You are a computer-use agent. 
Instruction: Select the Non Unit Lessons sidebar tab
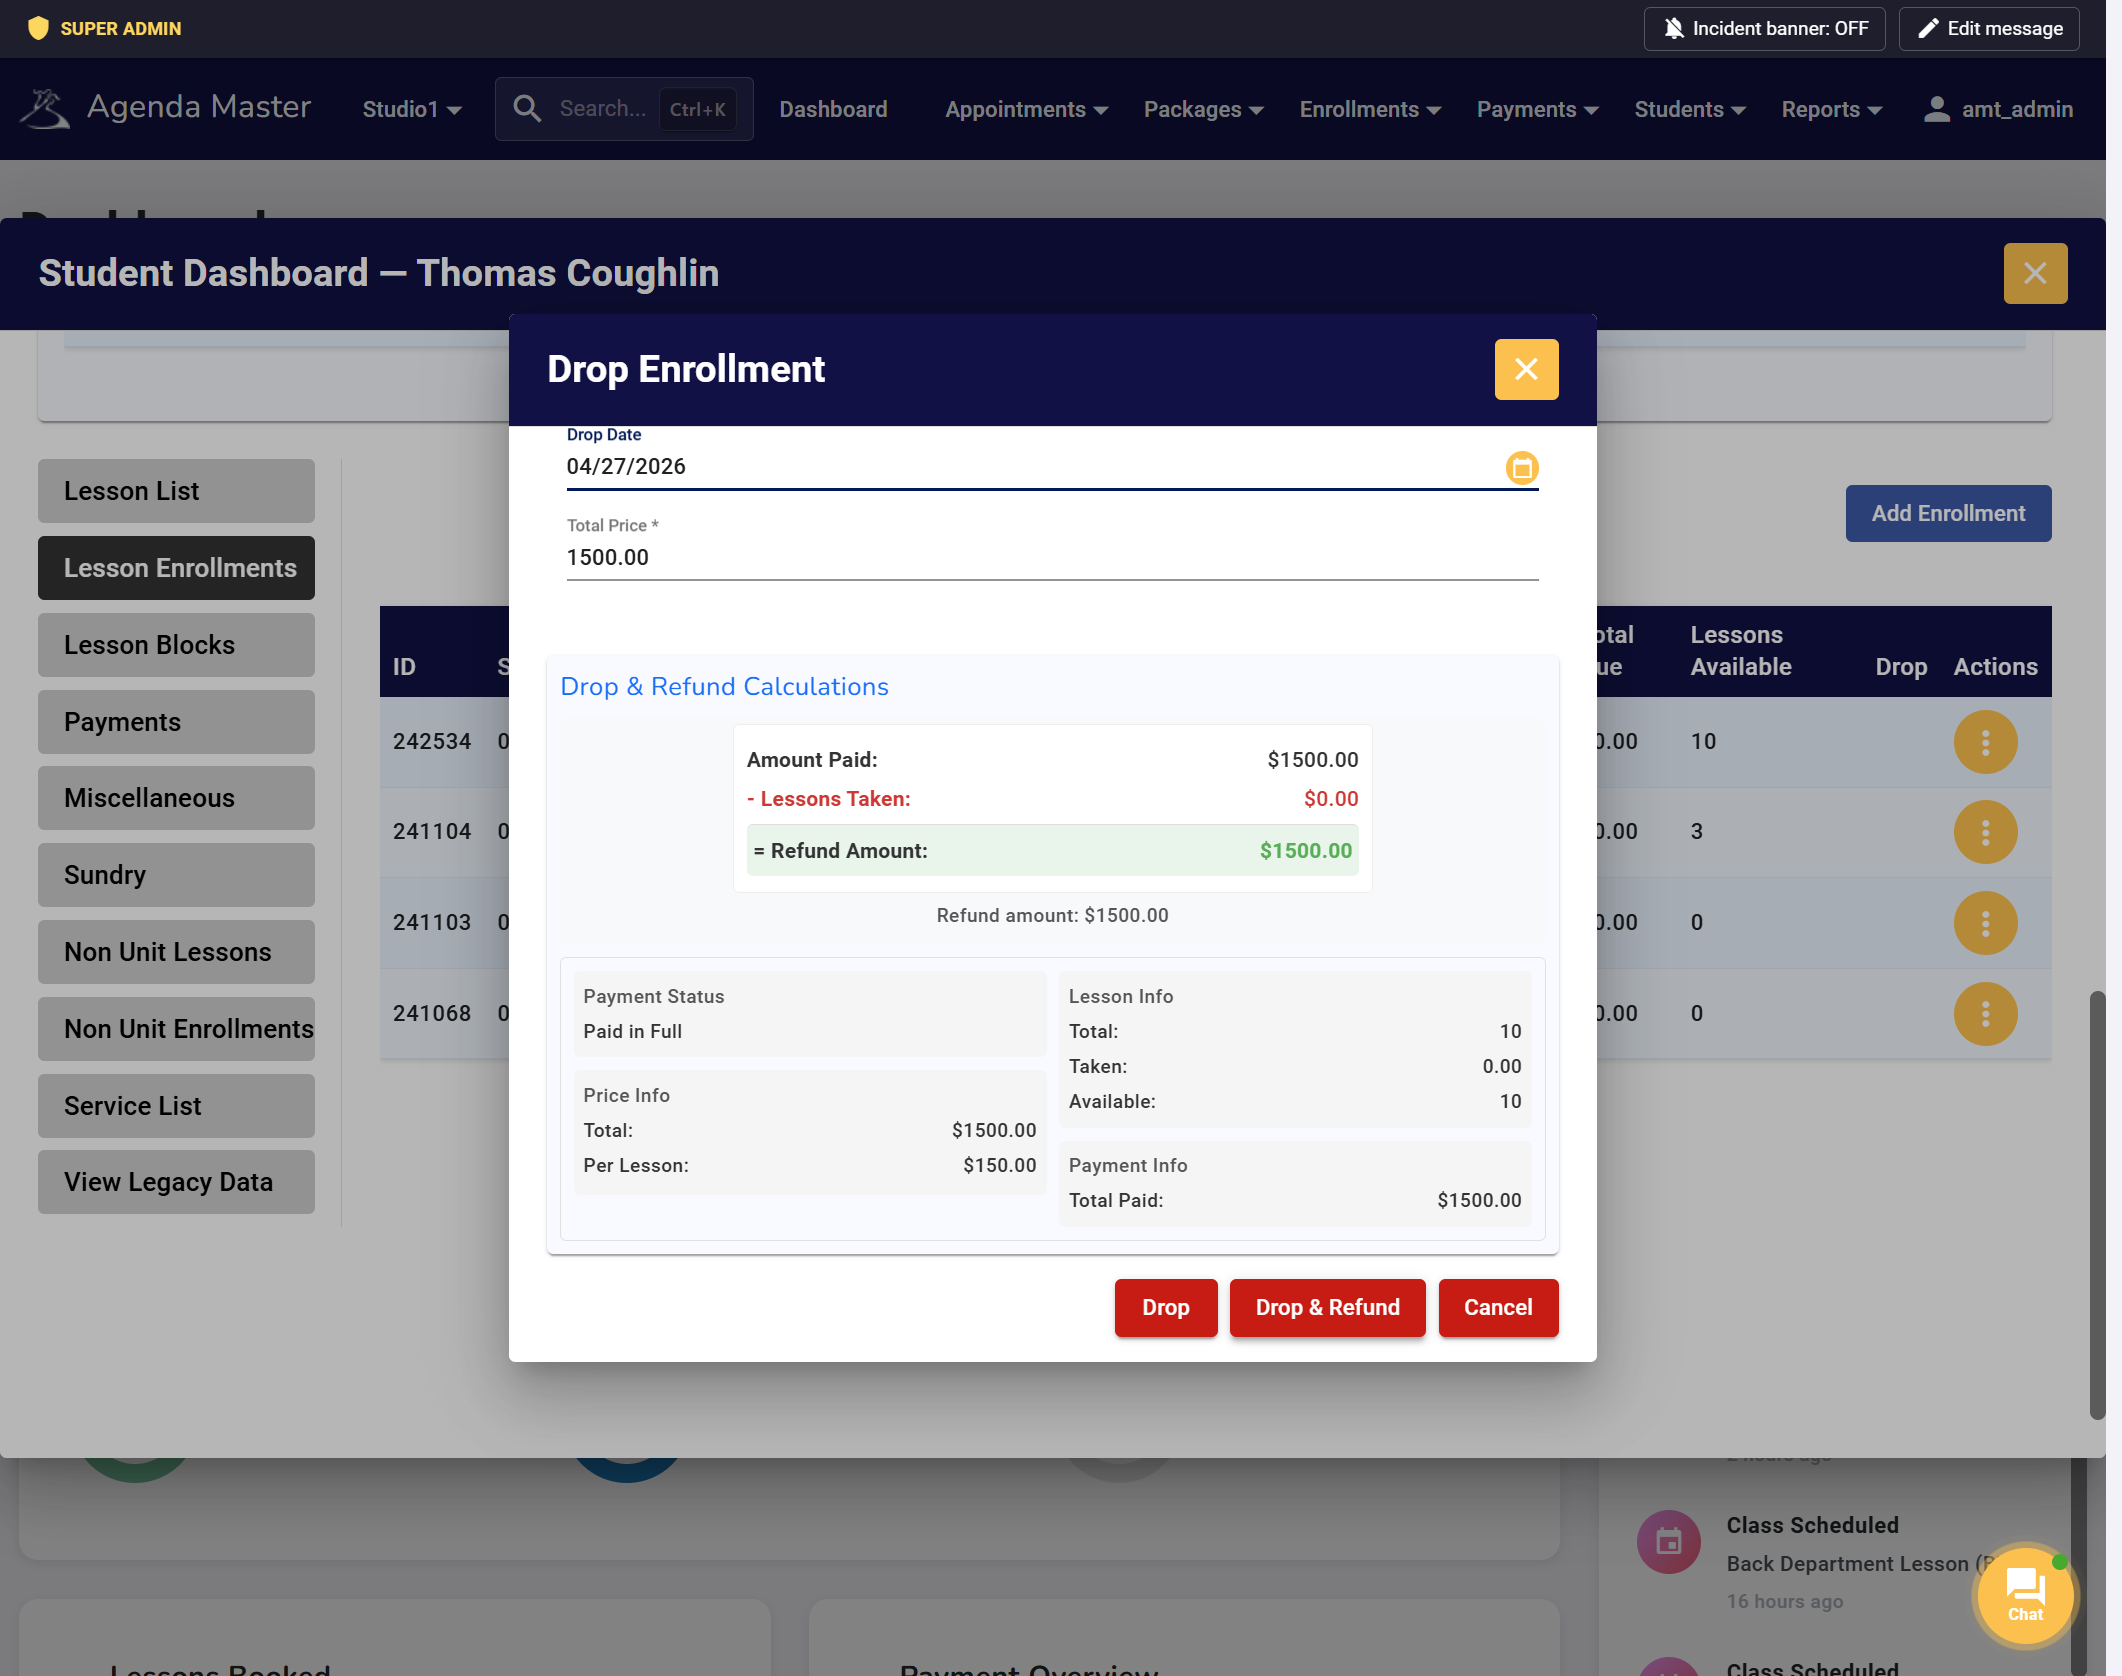[176, 952]
